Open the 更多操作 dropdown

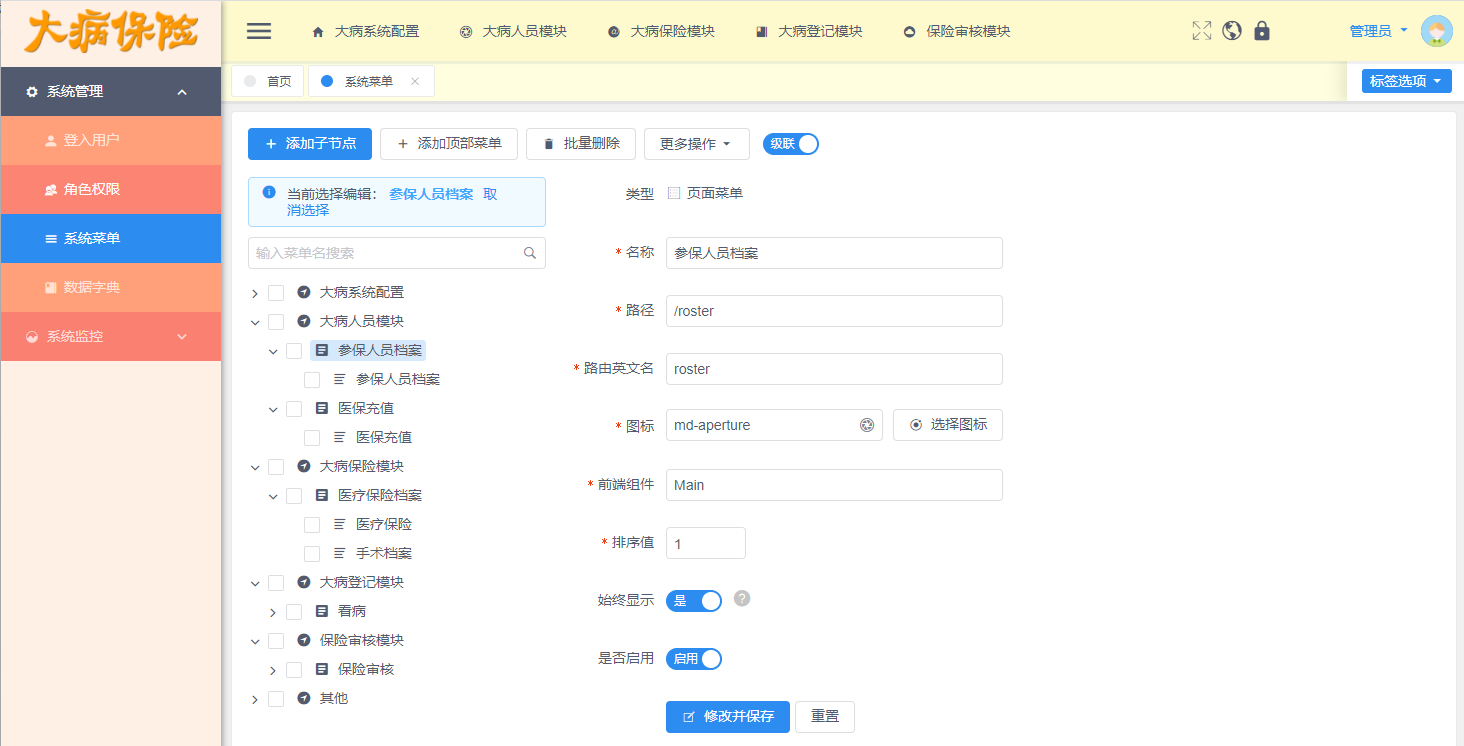click(x=696, y=143)
